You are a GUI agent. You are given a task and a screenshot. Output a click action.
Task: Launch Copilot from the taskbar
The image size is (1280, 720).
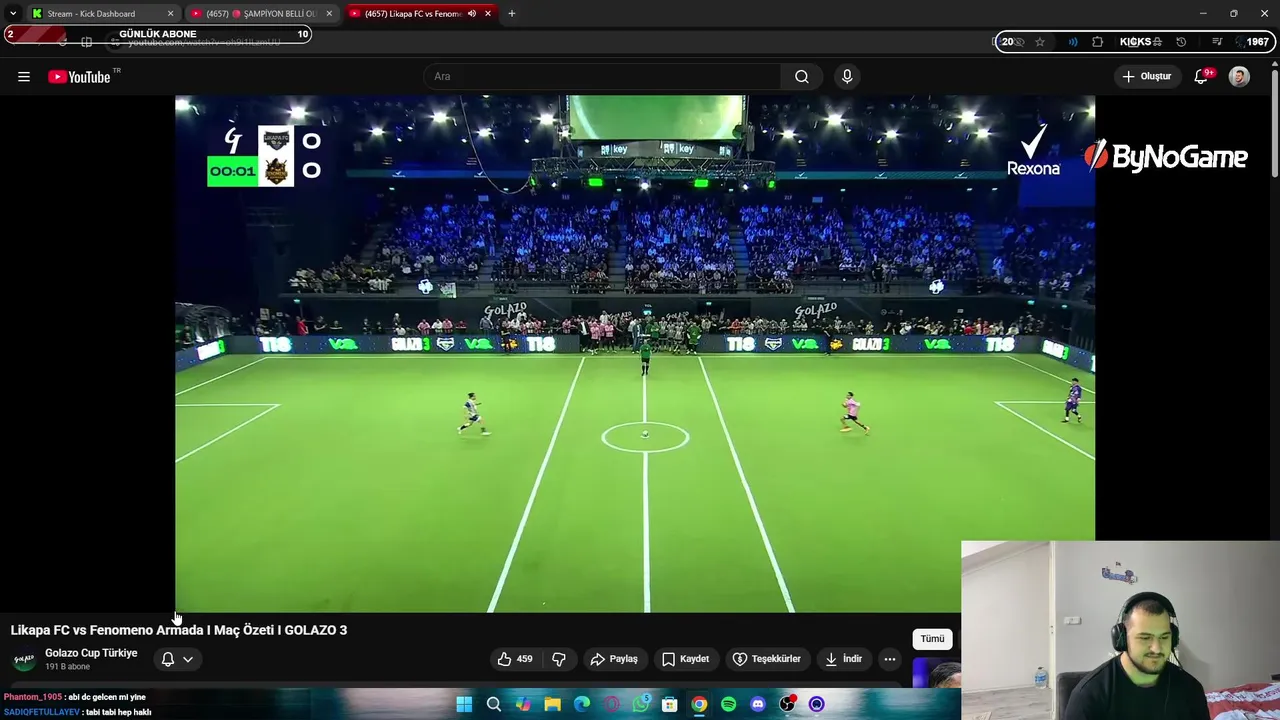point(523,705)
